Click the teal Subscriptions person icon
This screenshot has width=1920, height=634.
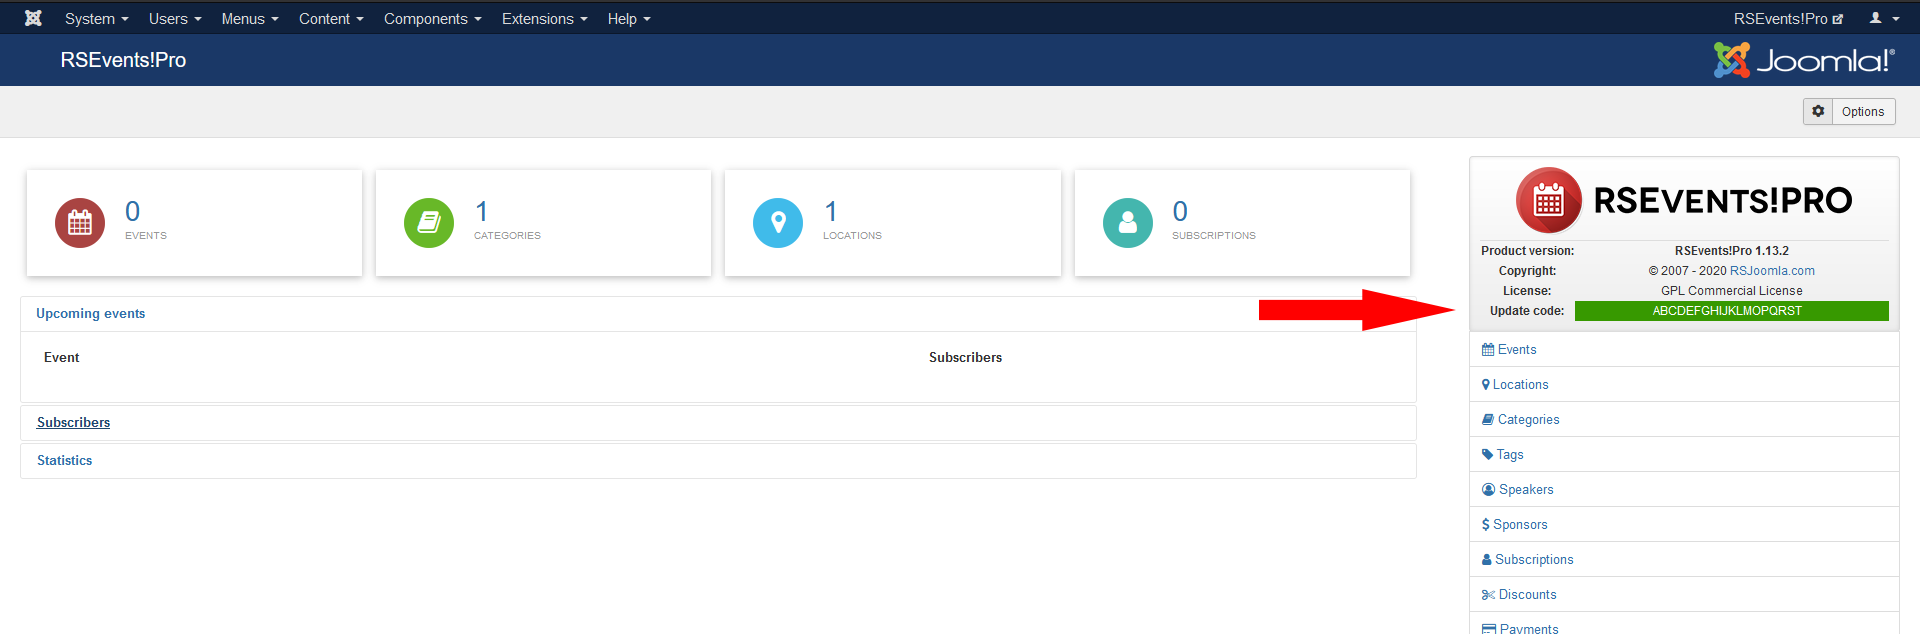point(1128,222)
